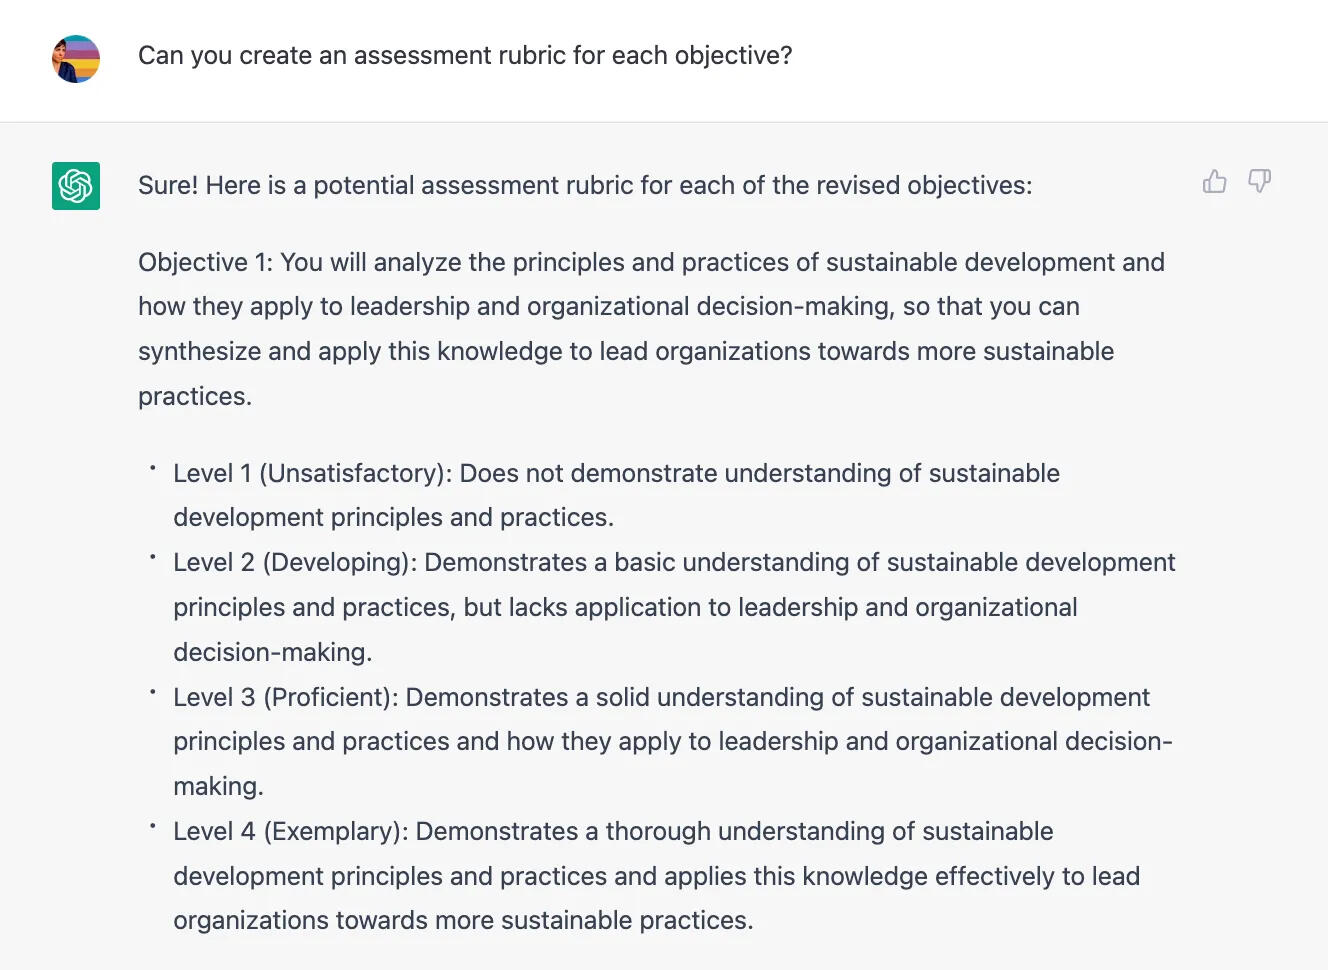Click "decision-making." at the end of Level 2
This screenshot has width=1328, height=970.
coord(272,652)
